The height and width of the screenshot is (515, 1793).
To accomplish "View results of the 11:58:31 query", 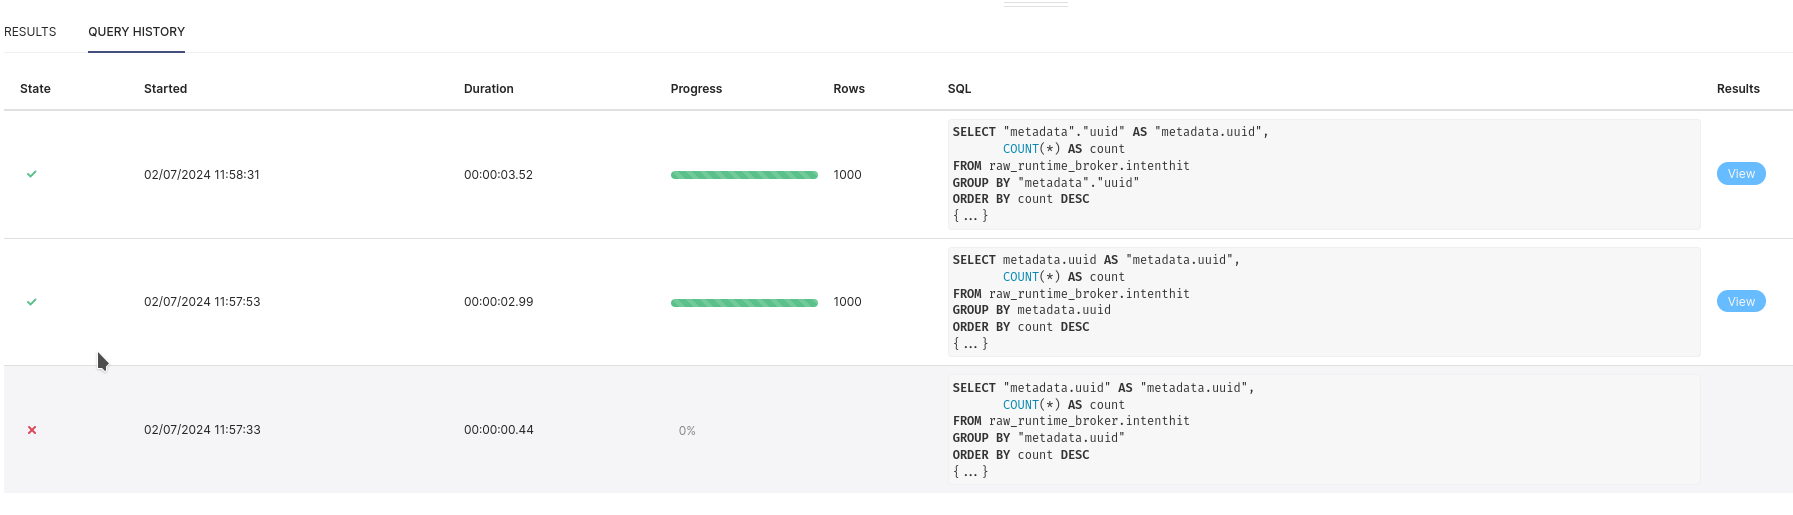I will point(1741,174).
